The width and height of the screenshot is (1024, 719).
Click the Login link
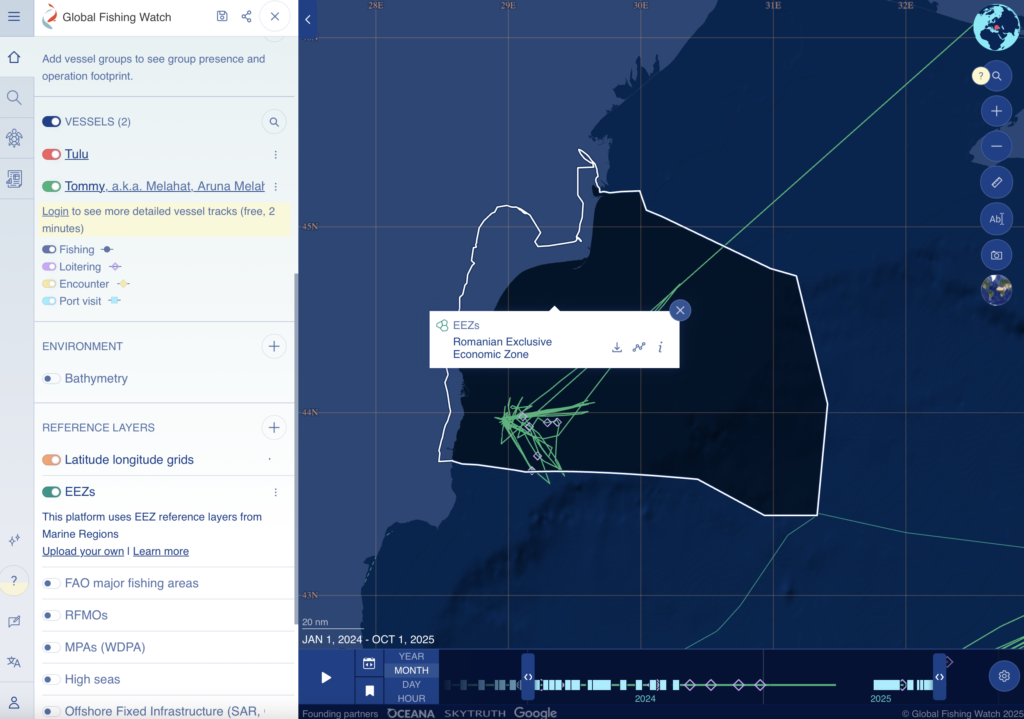pos(55,212)
